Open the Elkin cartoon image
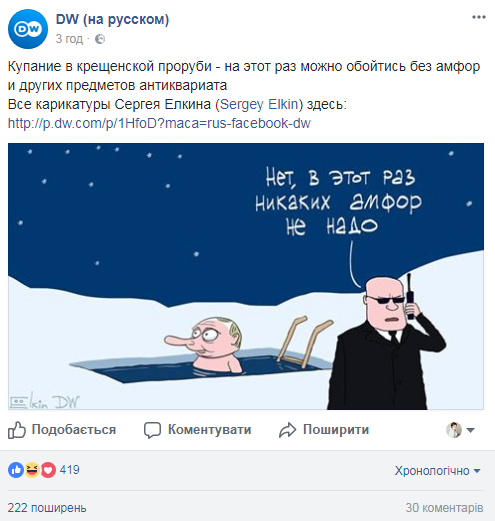Image resolution: width=495 pixels, height=521 pixels. (x=246, y=276)
